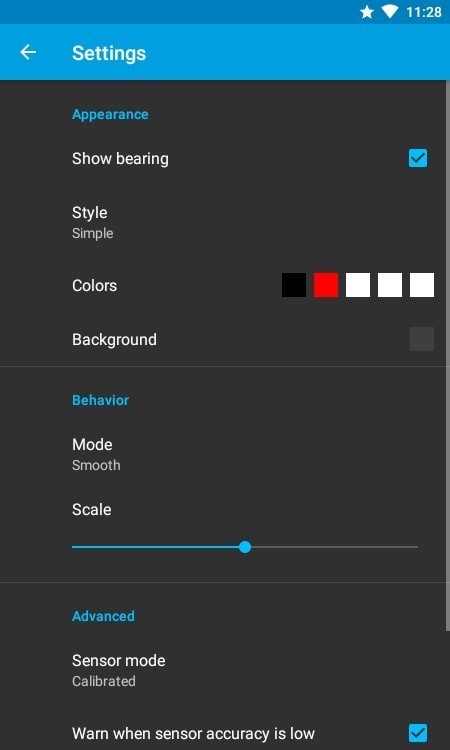Open the Style setting showing Simple
Image resolution: width=450 pixels, height=750 pixels.
(x=225, y=222)
